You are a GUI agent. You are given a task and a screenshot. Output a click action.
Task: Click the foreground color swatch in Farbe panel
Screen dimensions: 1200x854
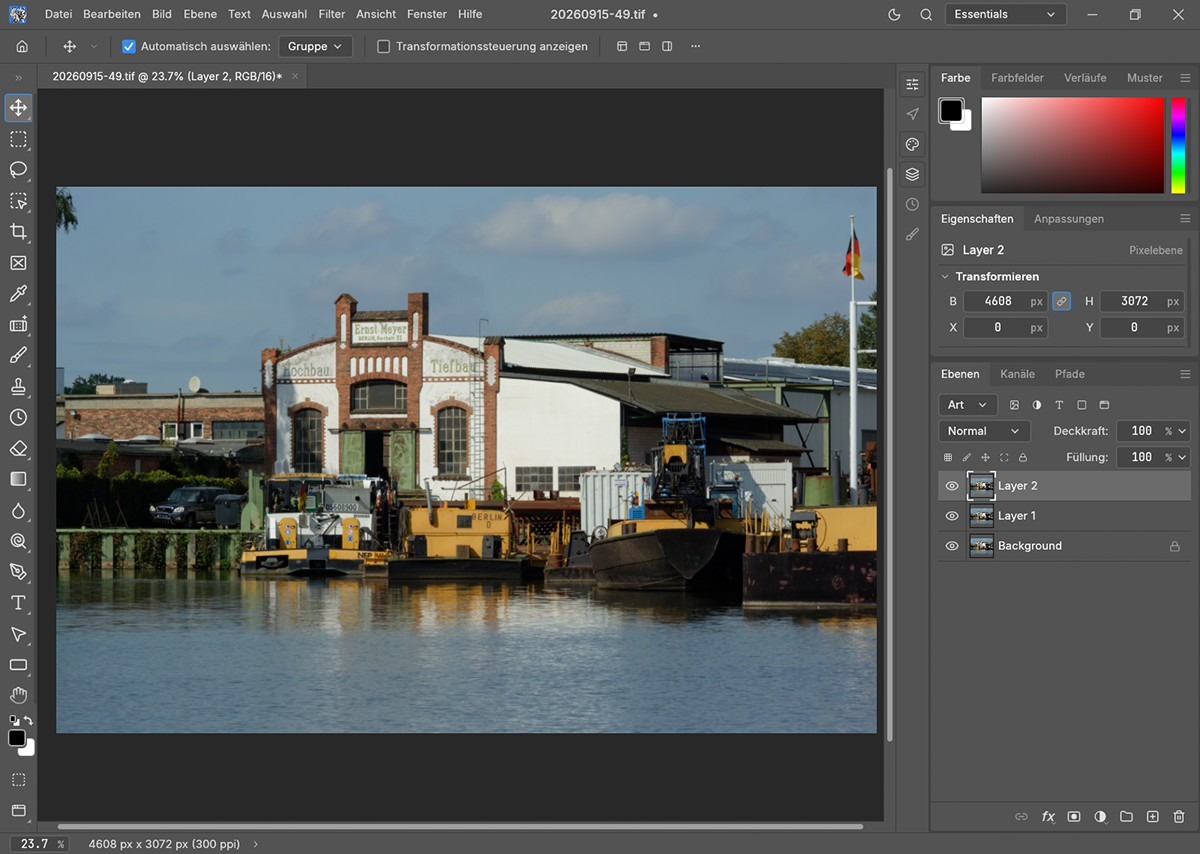pos(951,110)
